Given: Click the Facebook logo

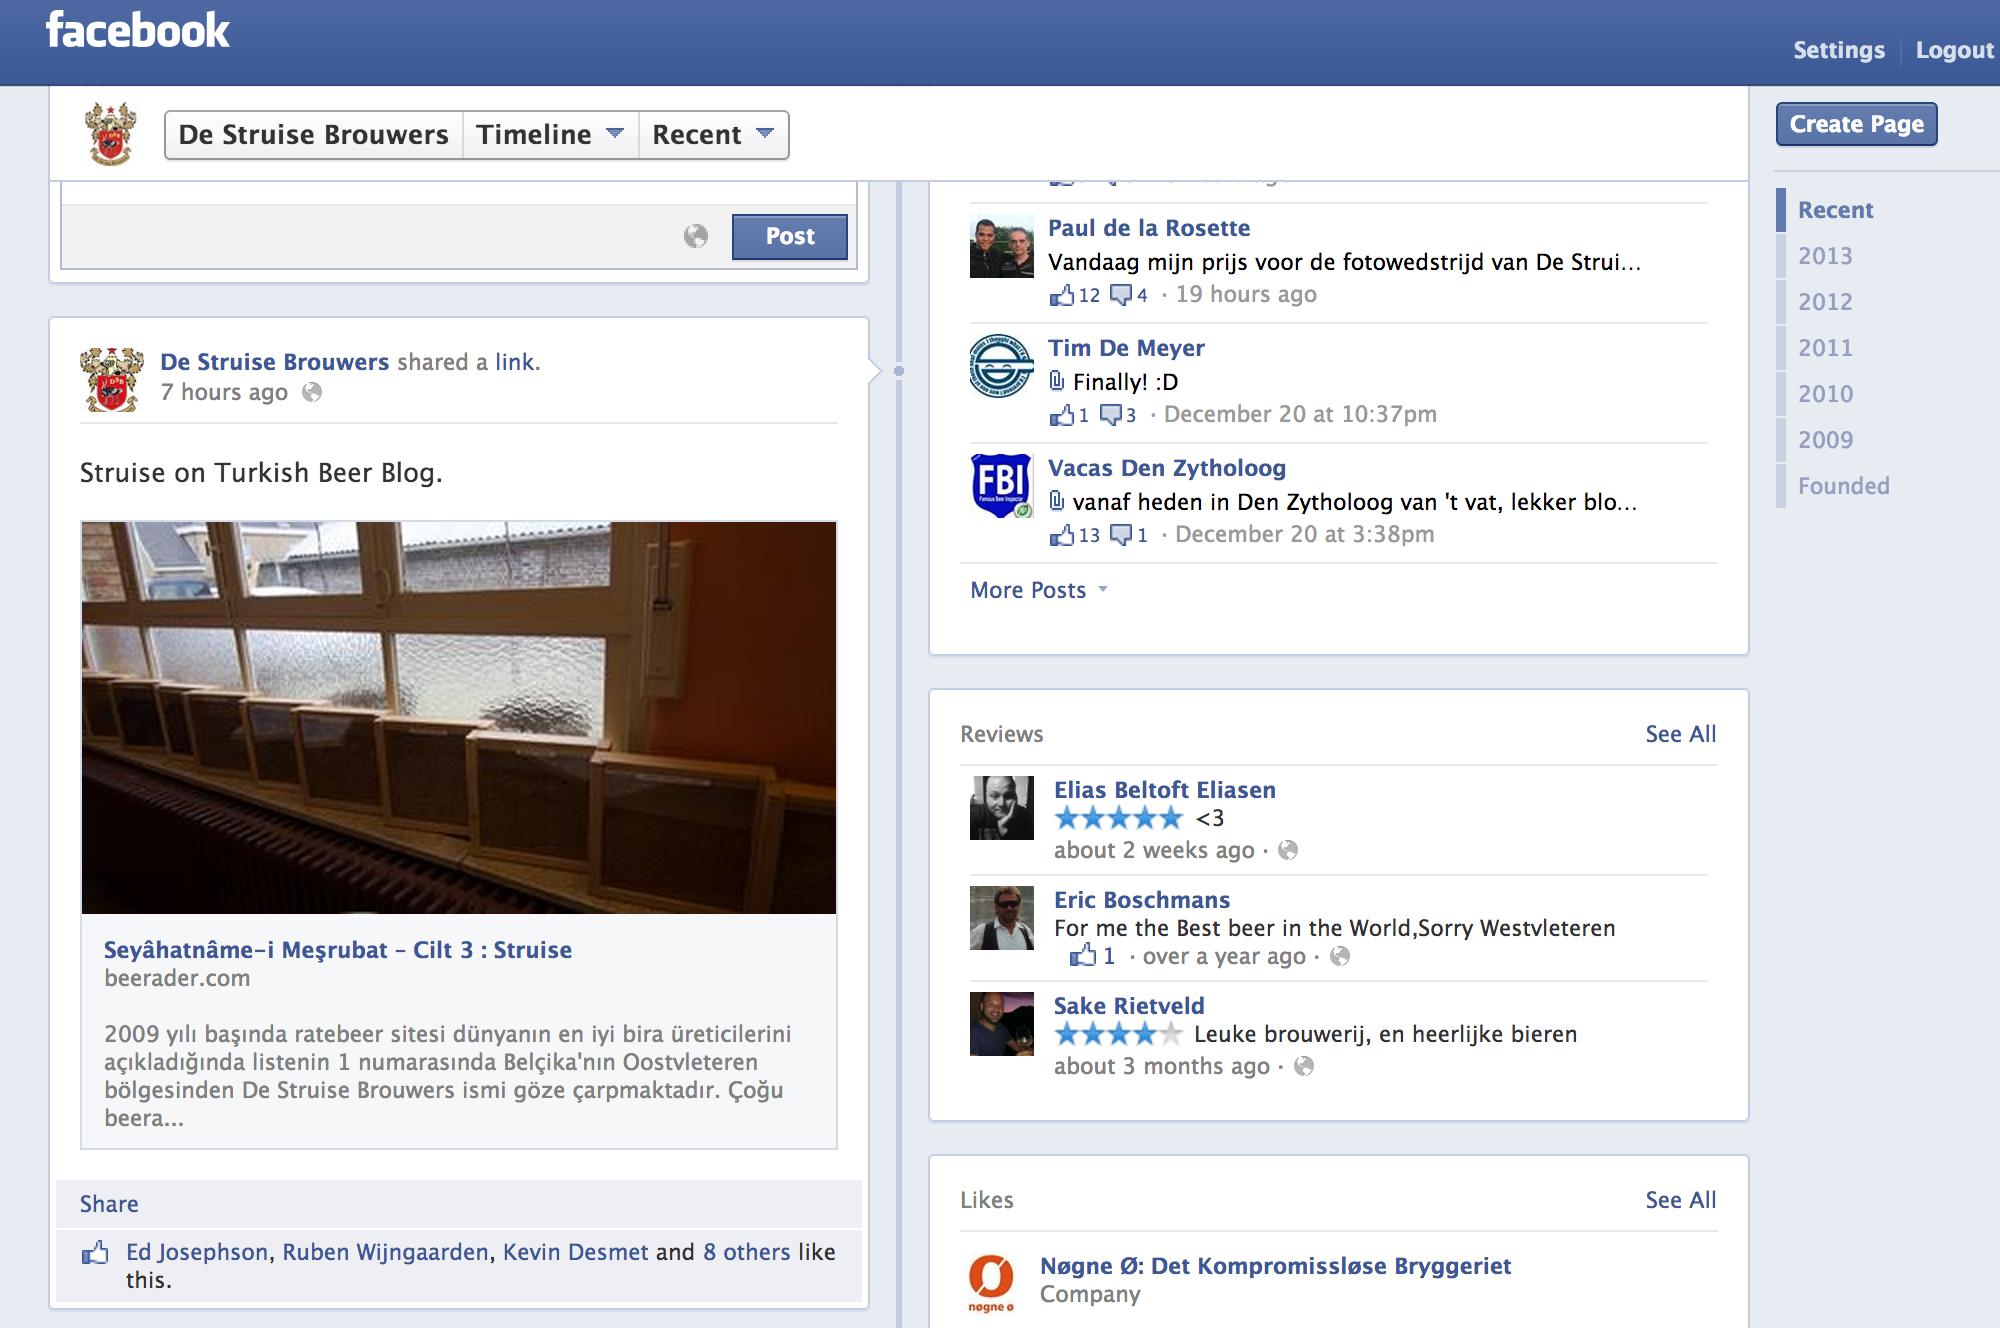Looking at the screenshot, I should [x=137, y=31].
